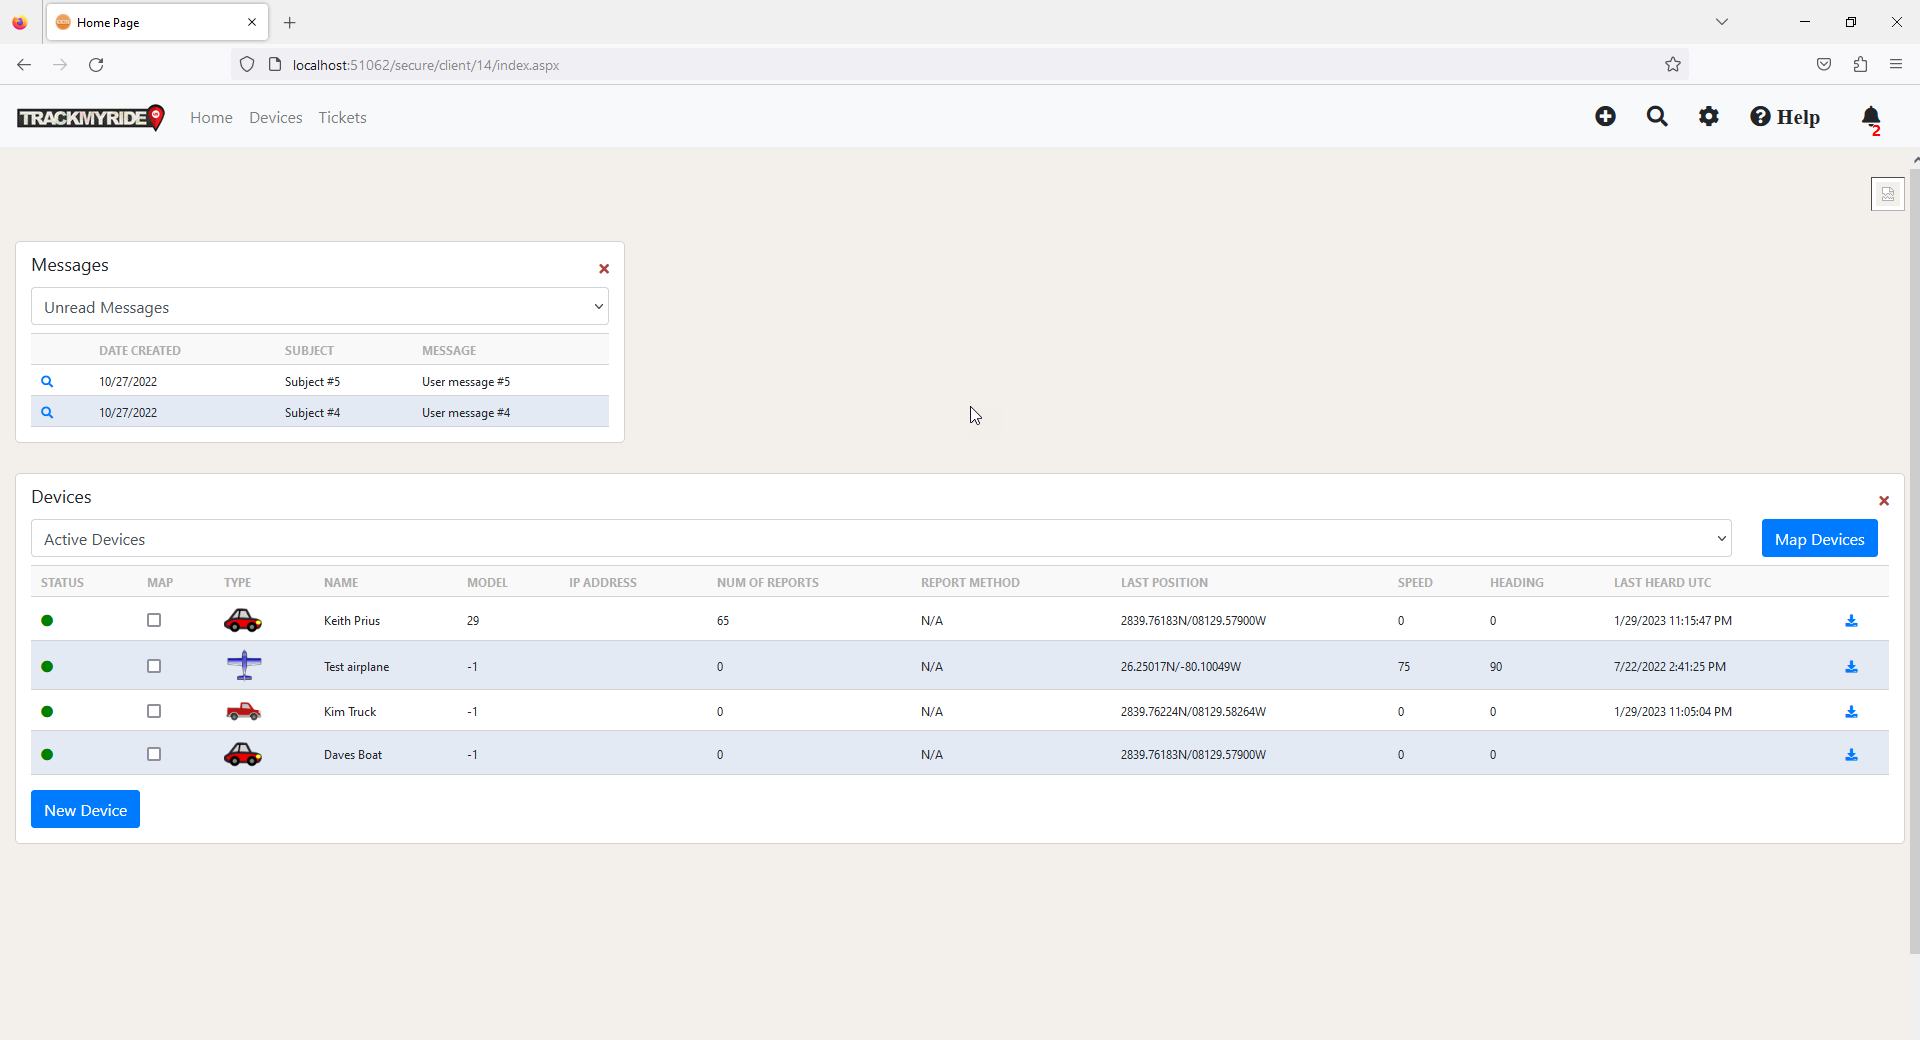Click the Daves Boat name cell
Image resolution: width=1920 pixels, height=1040 pixels.
click(353, 755)
